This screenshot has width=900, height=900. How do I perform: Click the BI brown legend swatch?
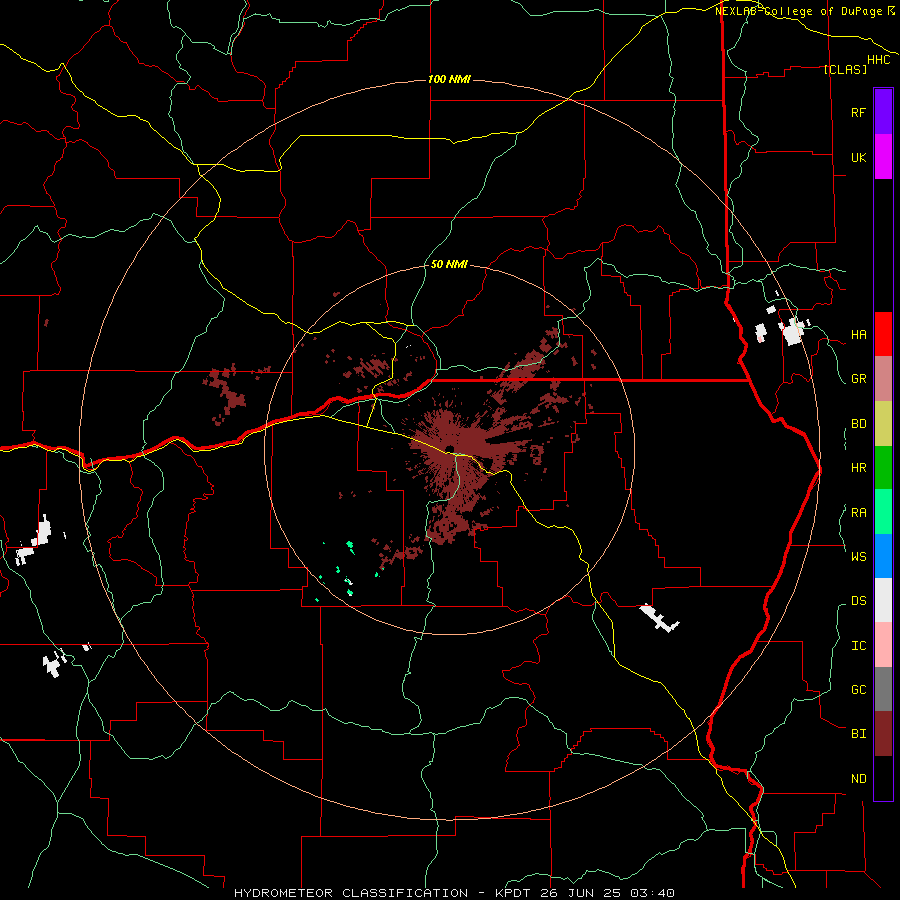tap(883, 734)
